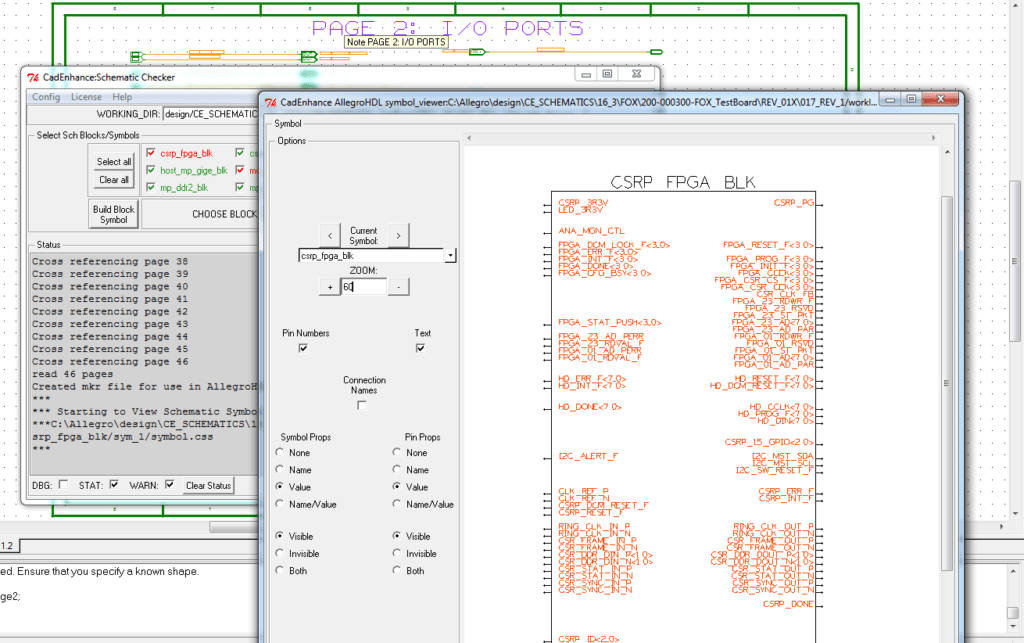Click I2C_ALERT_F pin label

pos(588,456)
